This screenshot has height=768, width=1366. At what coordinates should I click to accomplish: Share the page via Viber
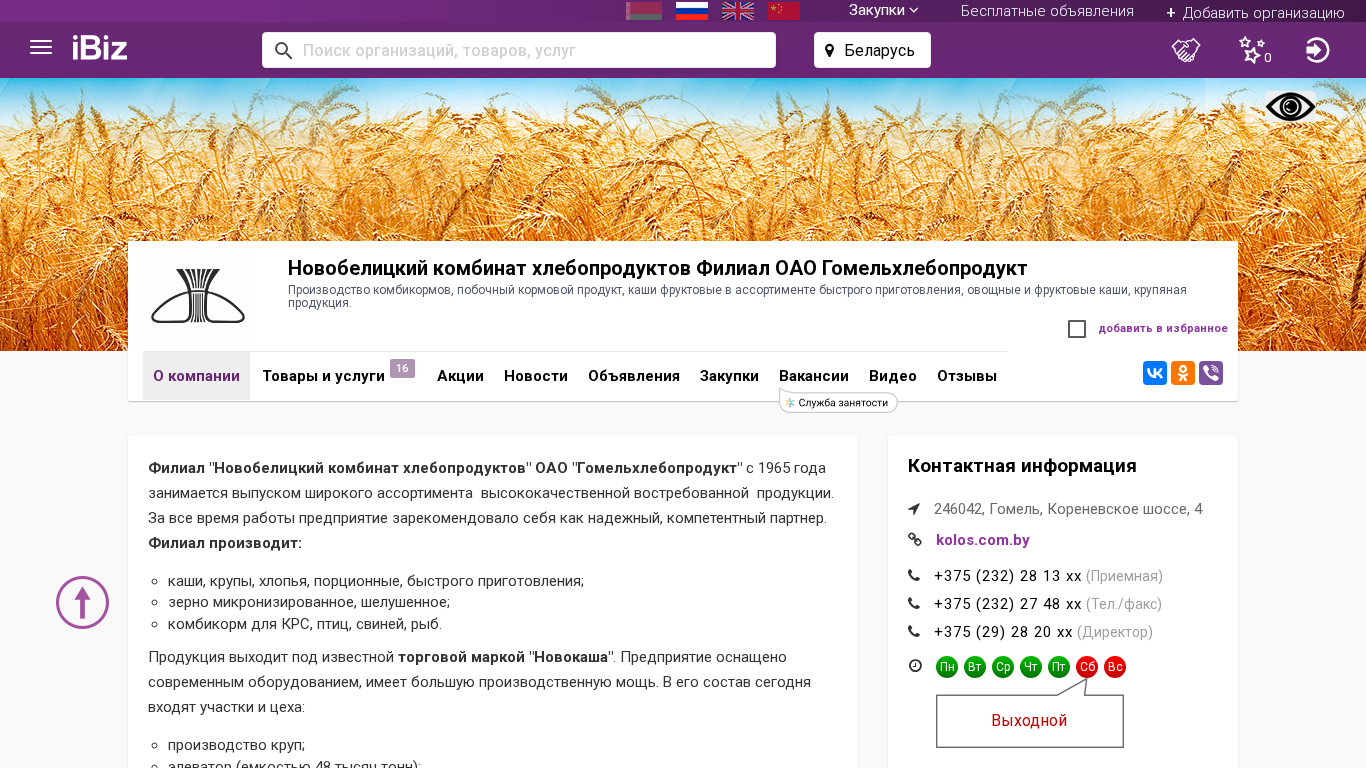coord(1211,373)
